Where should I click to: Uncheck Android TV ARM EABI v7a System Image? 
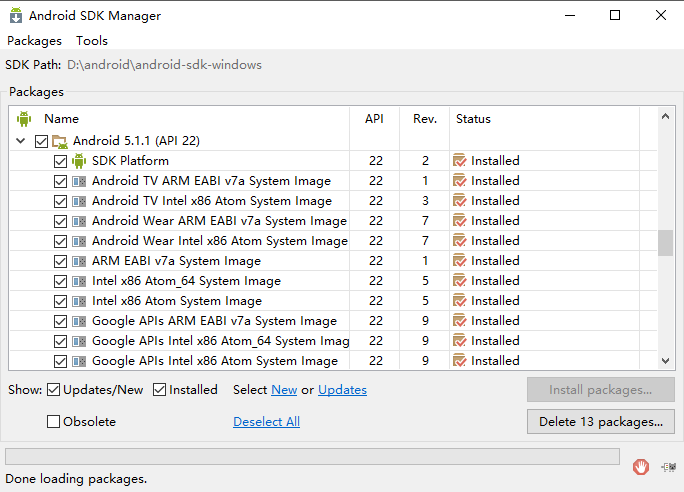(x=60, y=181)
